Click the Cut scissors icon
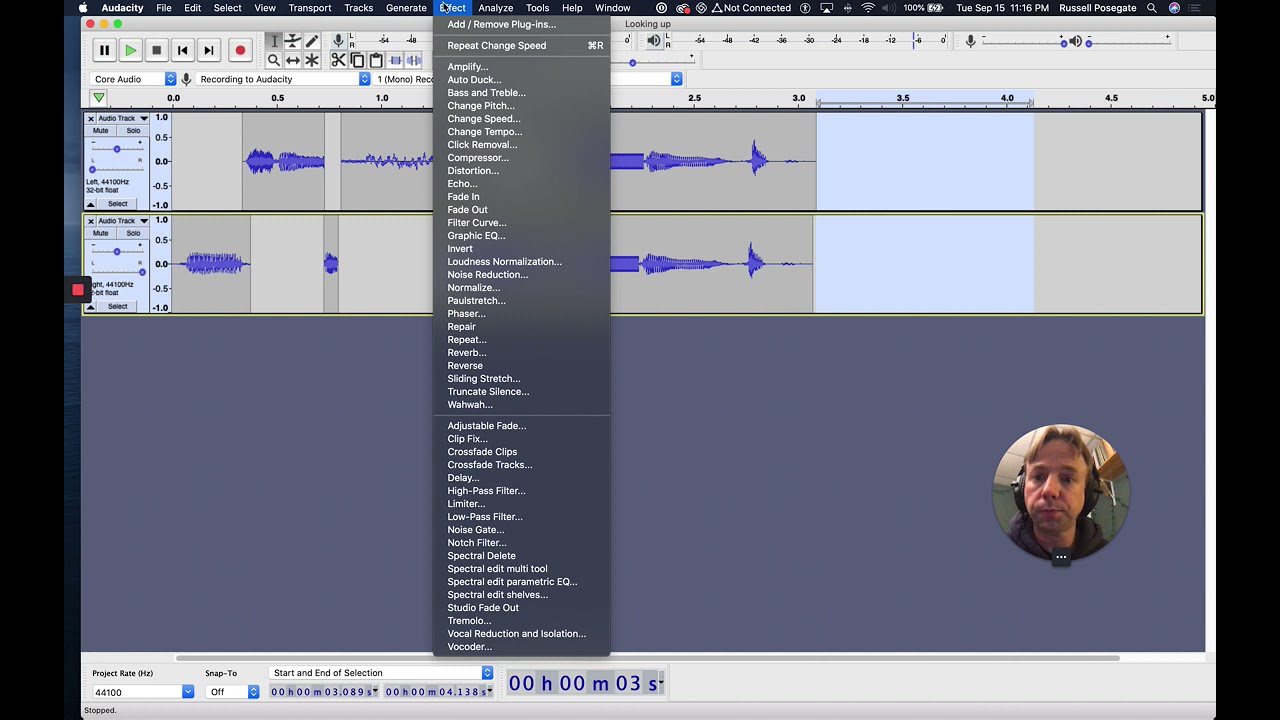Viewport: 1280px width, 720px height. [x=339, y=60]
